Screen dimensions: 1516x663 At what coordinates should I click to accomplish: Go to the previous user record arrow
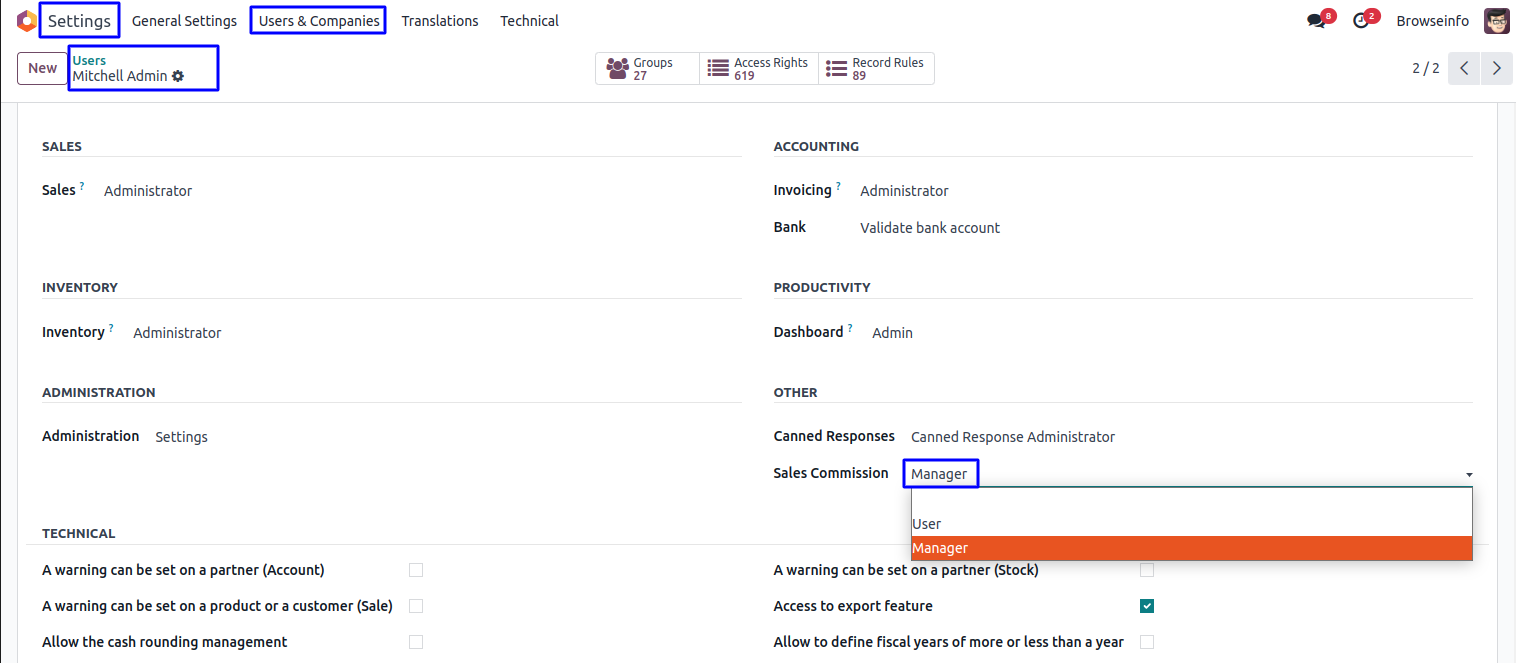click(x=1464, y=68)
